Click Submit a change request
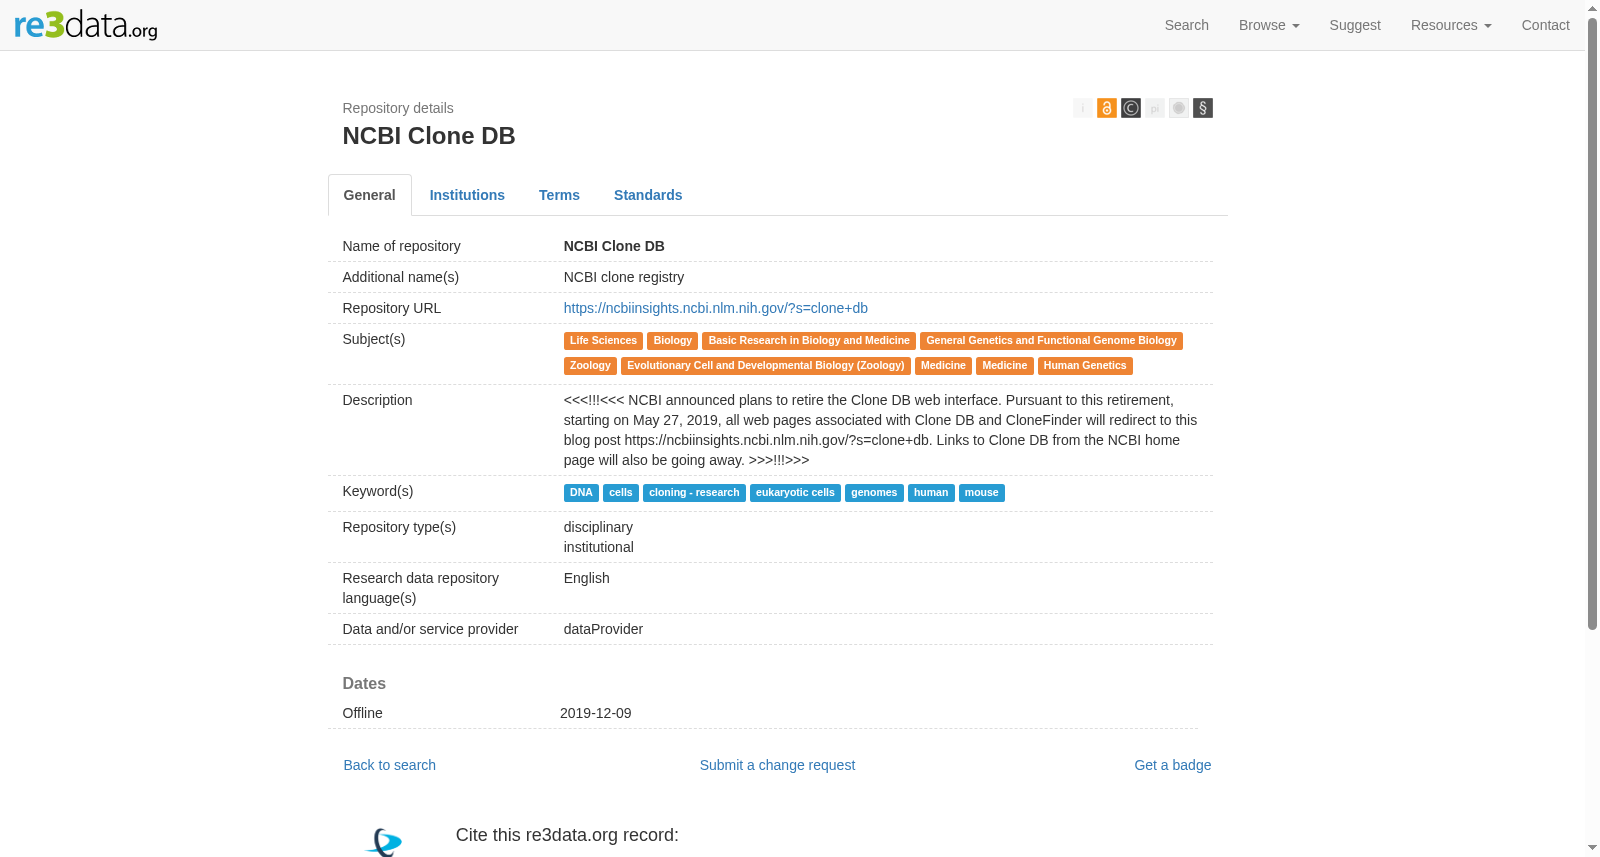The image size is (1600, 857). [777, 765]
